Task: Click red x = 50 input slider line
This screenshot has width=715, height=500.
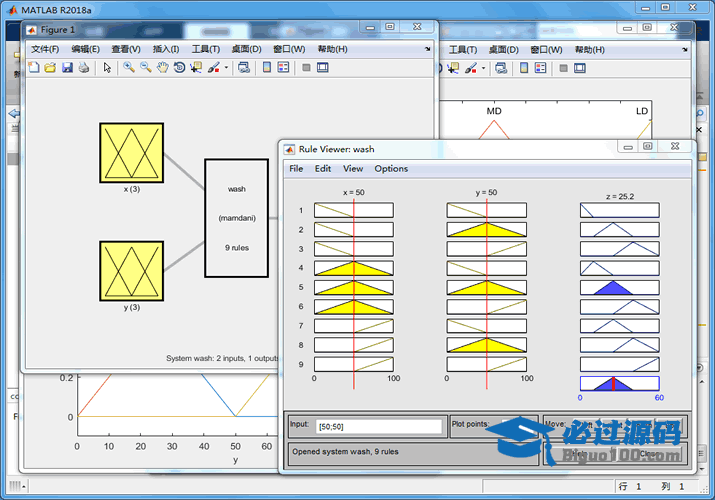Action: pos(354,292)
